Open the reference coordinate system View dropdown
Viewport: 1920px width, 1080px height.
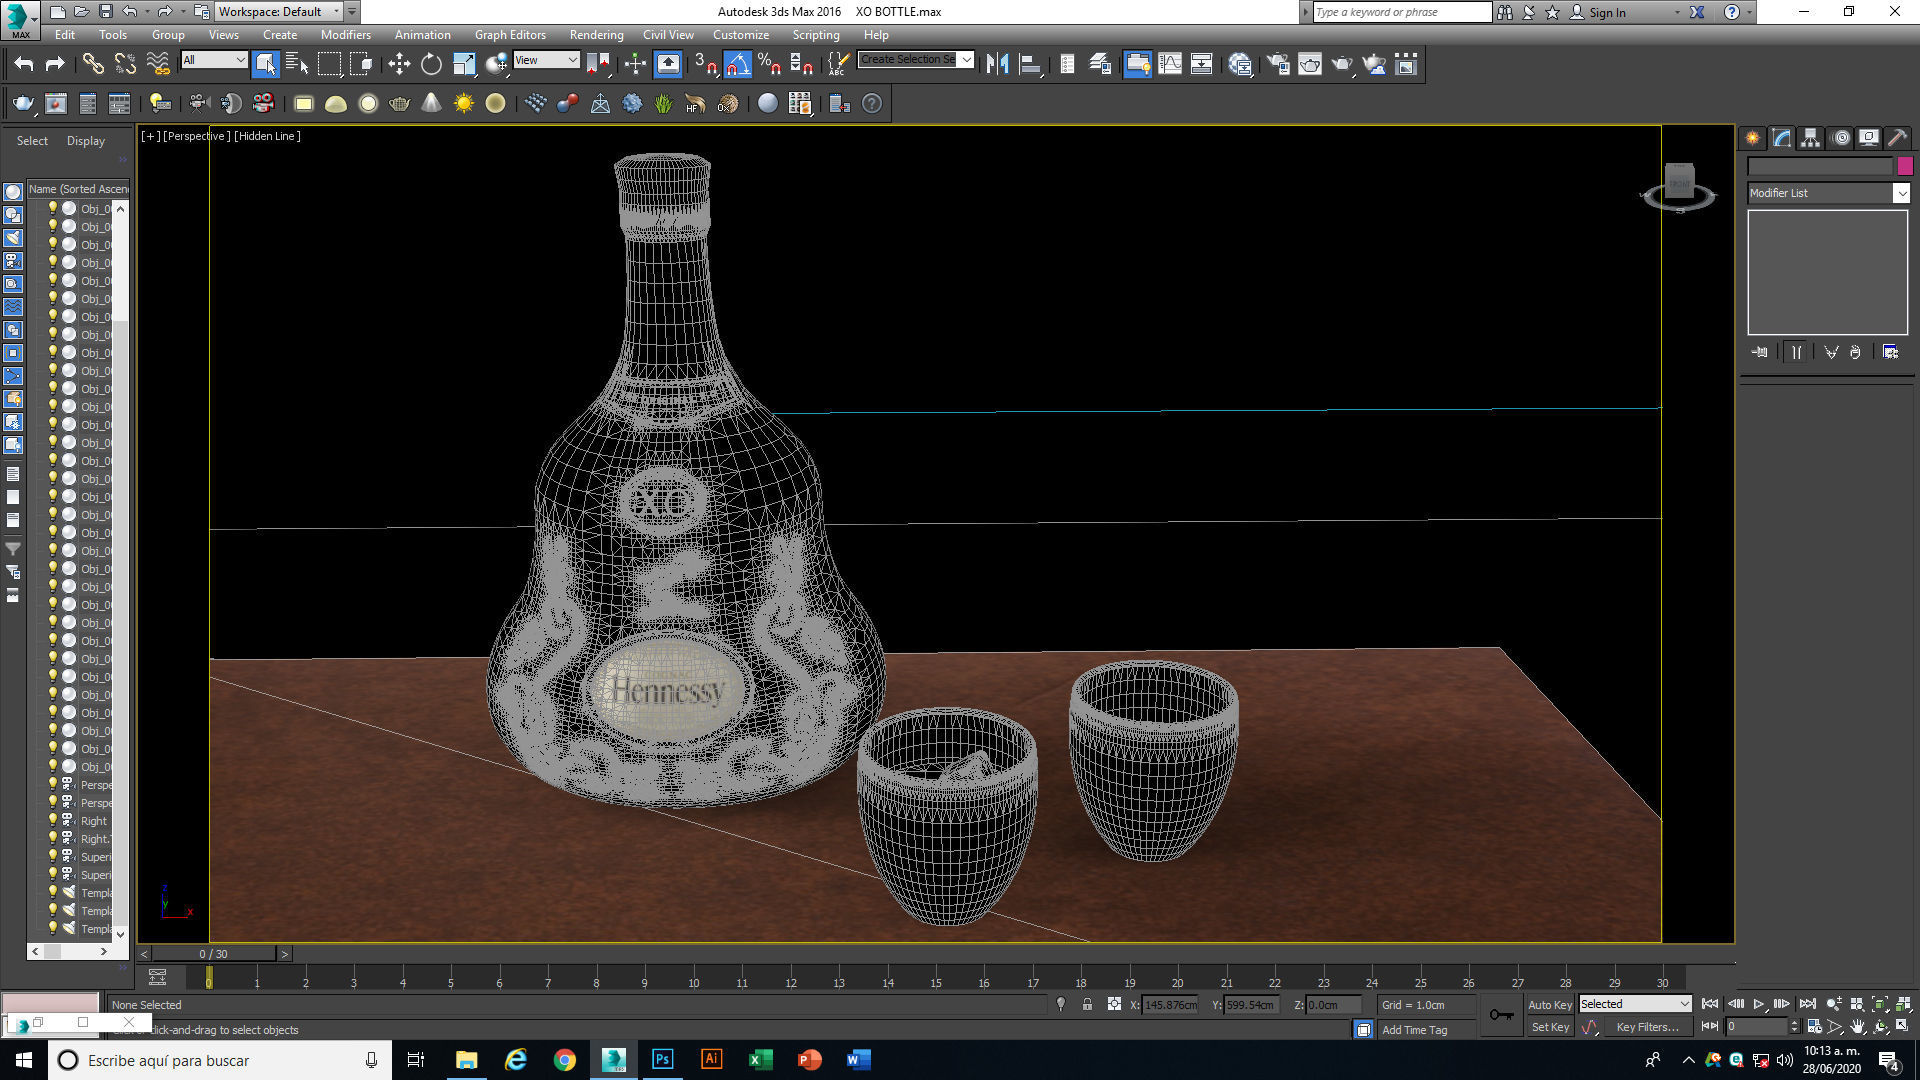pyautogui.click(x=546, y=60)
